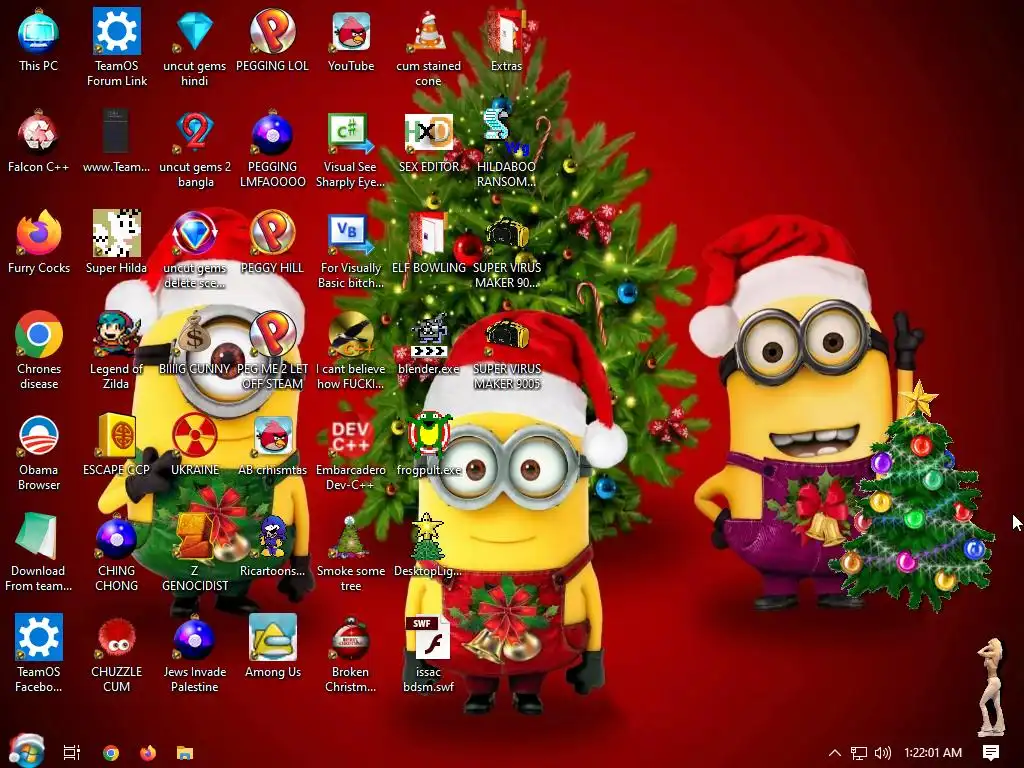Launch Firefox from the taskbar
Screen dimensions: 1024x768
tap(148, 753)
